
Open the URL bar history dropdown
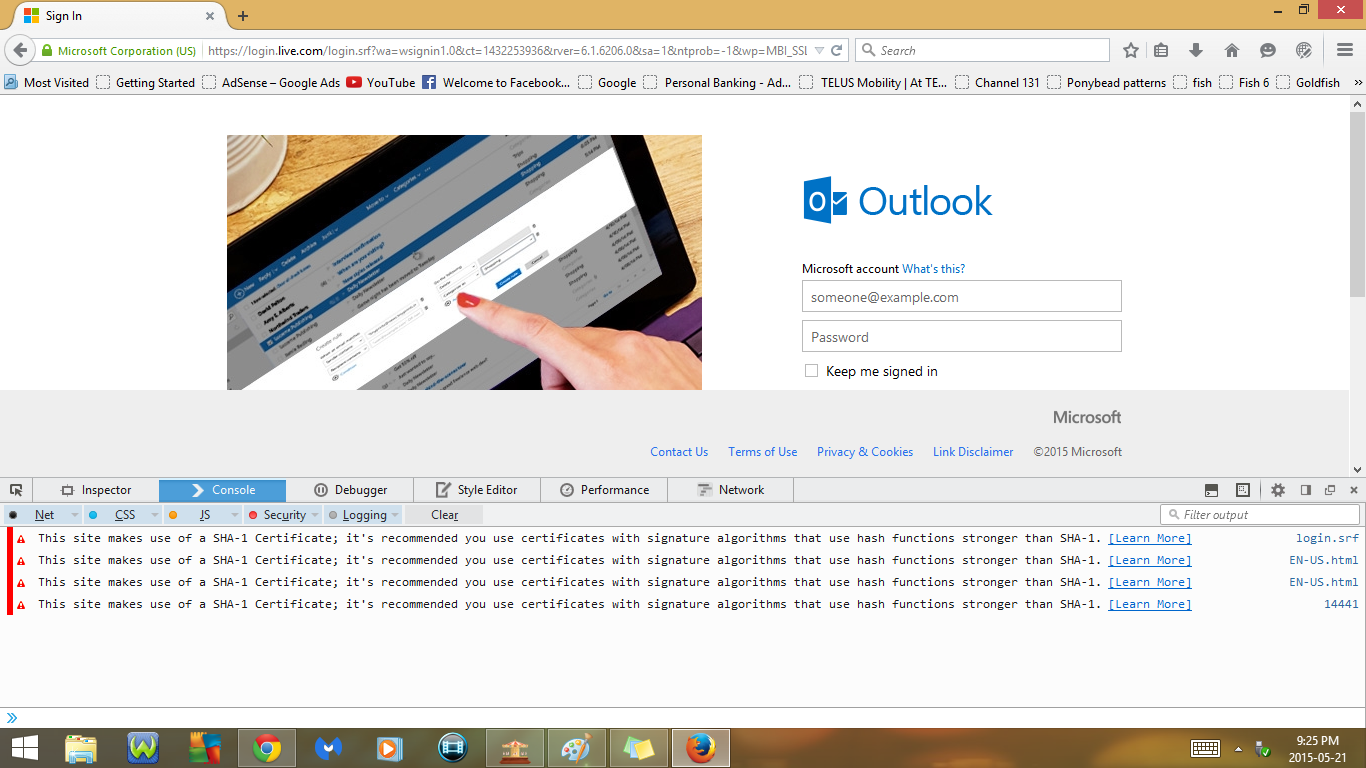[x=819, y=50]
